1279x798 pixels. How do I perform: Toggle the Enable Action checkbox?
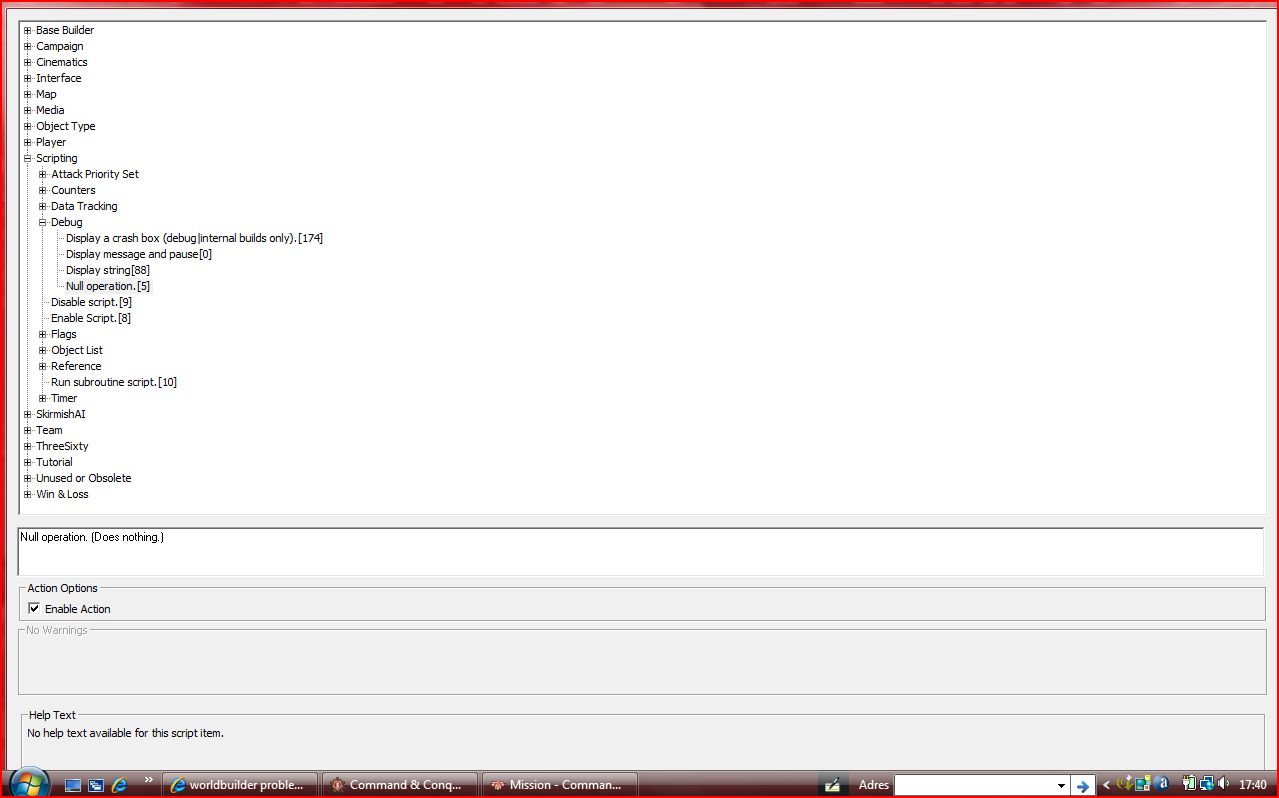34,608
